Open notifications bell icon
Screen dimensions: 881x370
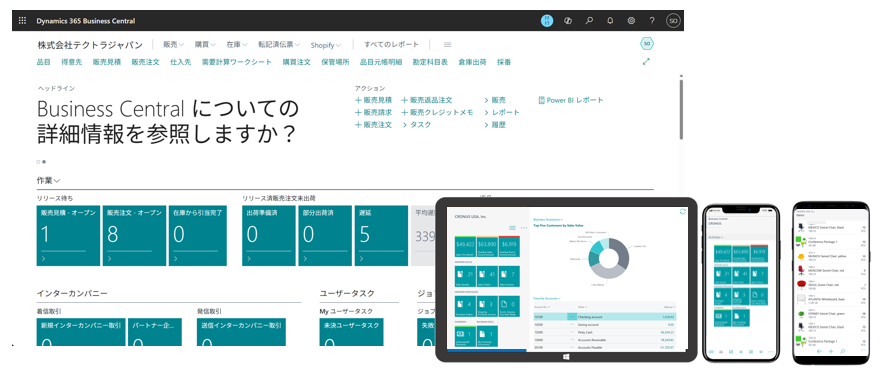tap(610, 21)
